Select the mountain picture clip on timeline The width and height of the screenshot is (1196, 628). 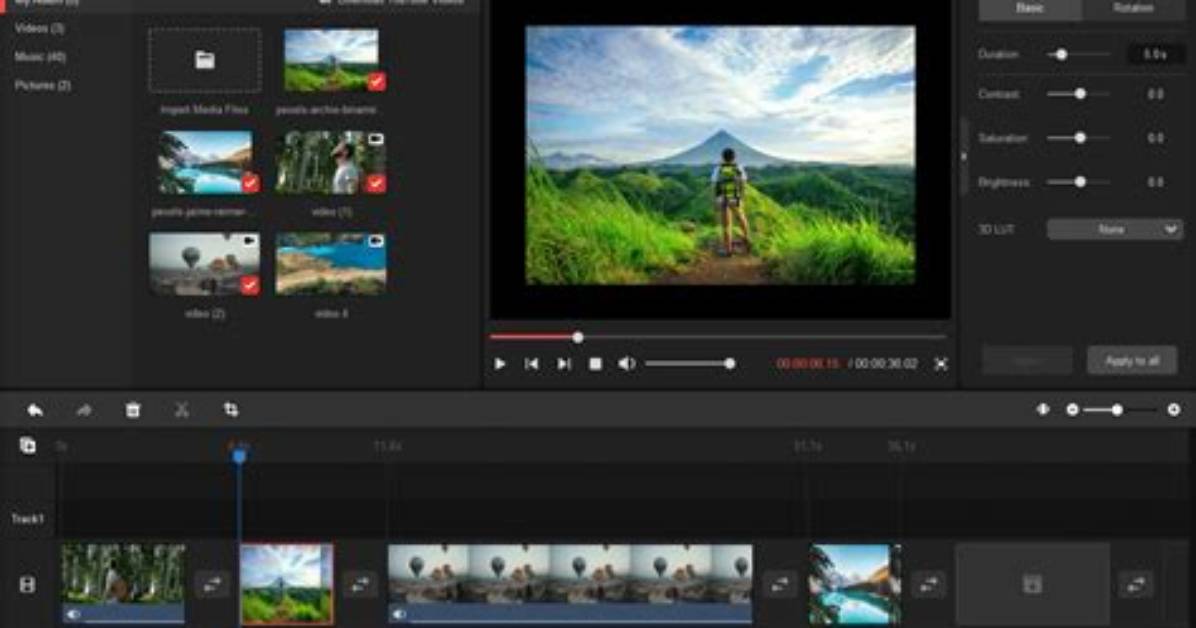(287, 584)
